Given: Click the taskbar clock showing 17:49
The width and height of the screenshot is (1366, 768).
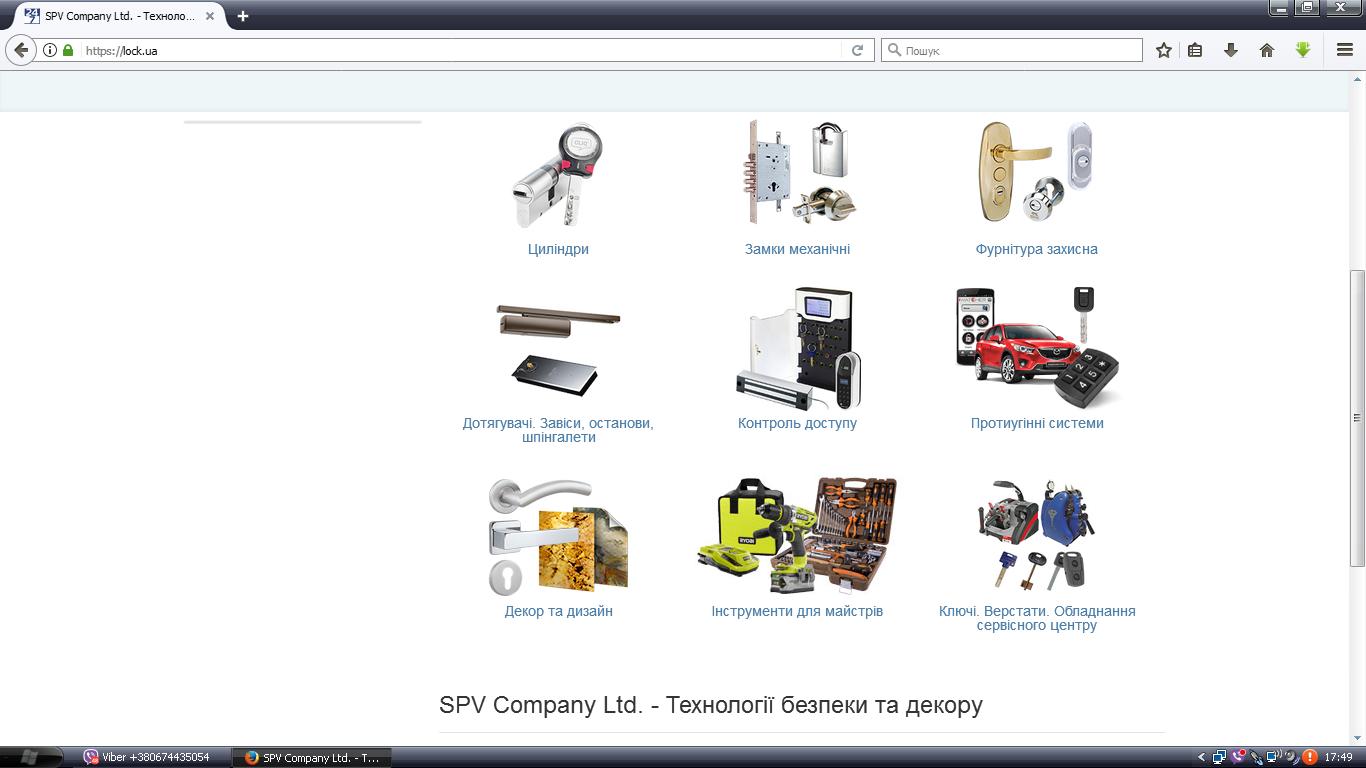Looking at the screenshot, I should point(1338,758).
